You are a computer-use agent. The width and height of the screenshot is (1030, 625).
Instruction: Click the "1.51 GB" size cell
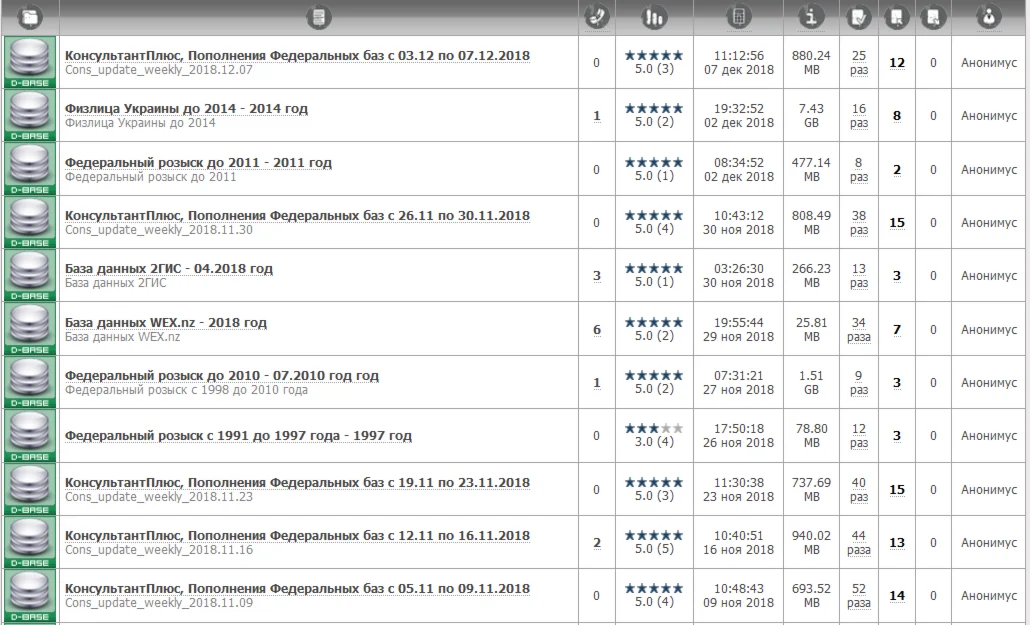811,382
